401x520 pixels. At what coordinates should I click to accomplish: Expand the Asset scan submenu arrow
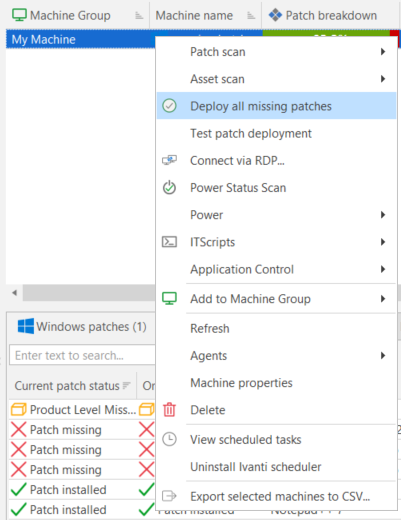pyautogui.click(x=383, y=79)
